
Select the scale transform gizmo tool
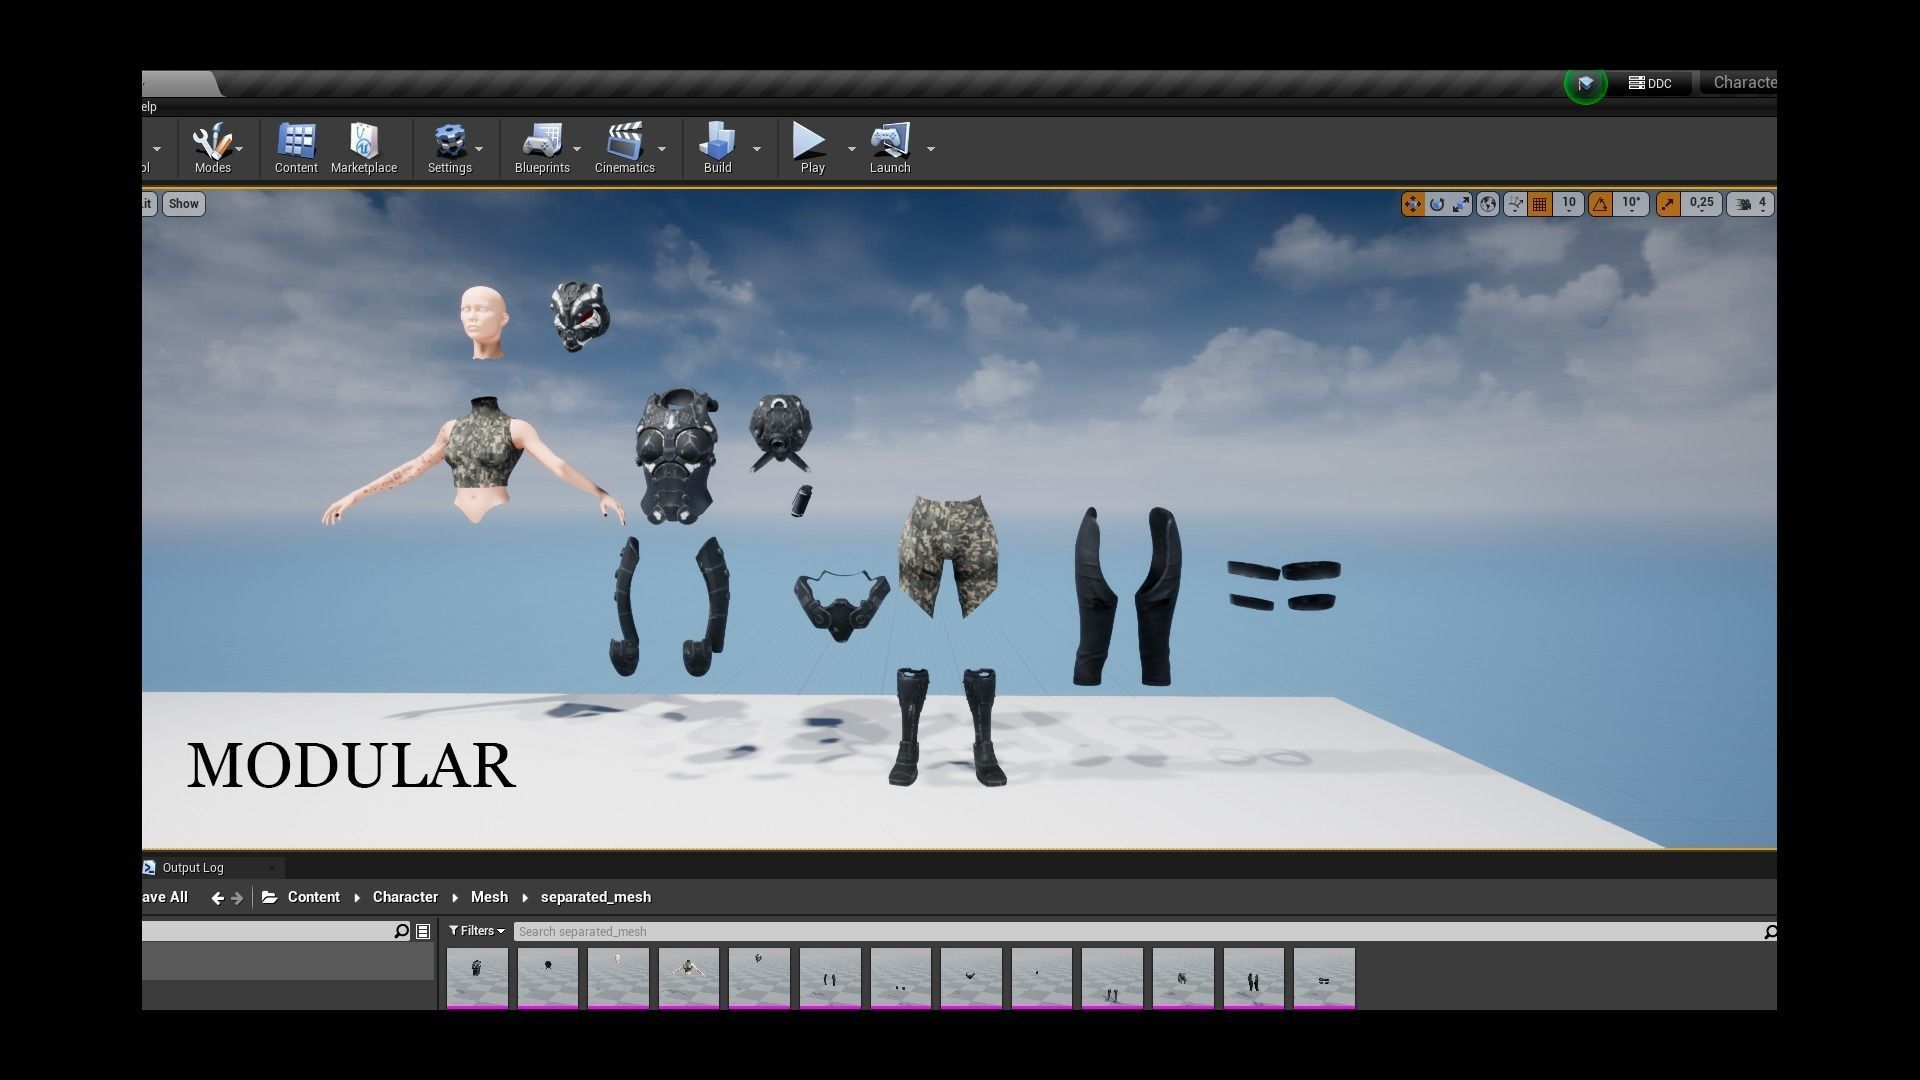click(x=1461, y=204)
